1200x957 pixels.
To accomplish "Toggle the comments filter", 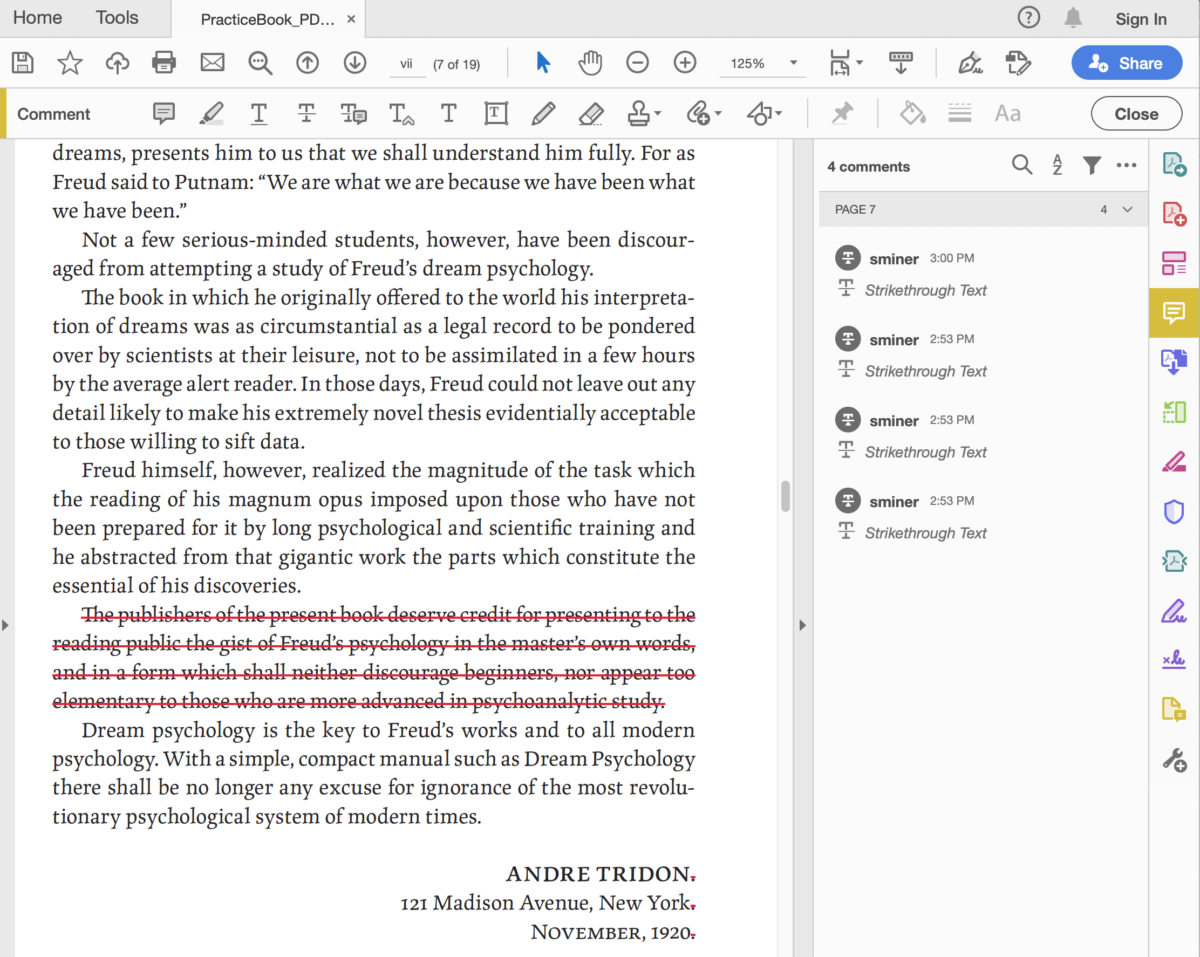I will click(1092, 165).
